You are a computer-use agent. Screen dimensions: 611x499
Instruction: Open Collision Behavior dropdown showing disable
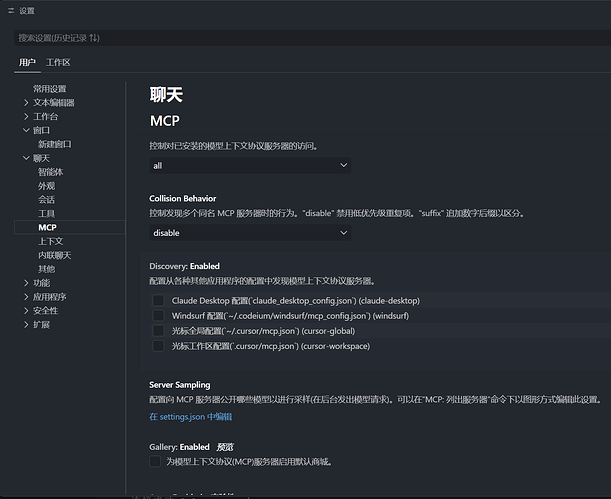pyautogui.click(x=250, y=233)
